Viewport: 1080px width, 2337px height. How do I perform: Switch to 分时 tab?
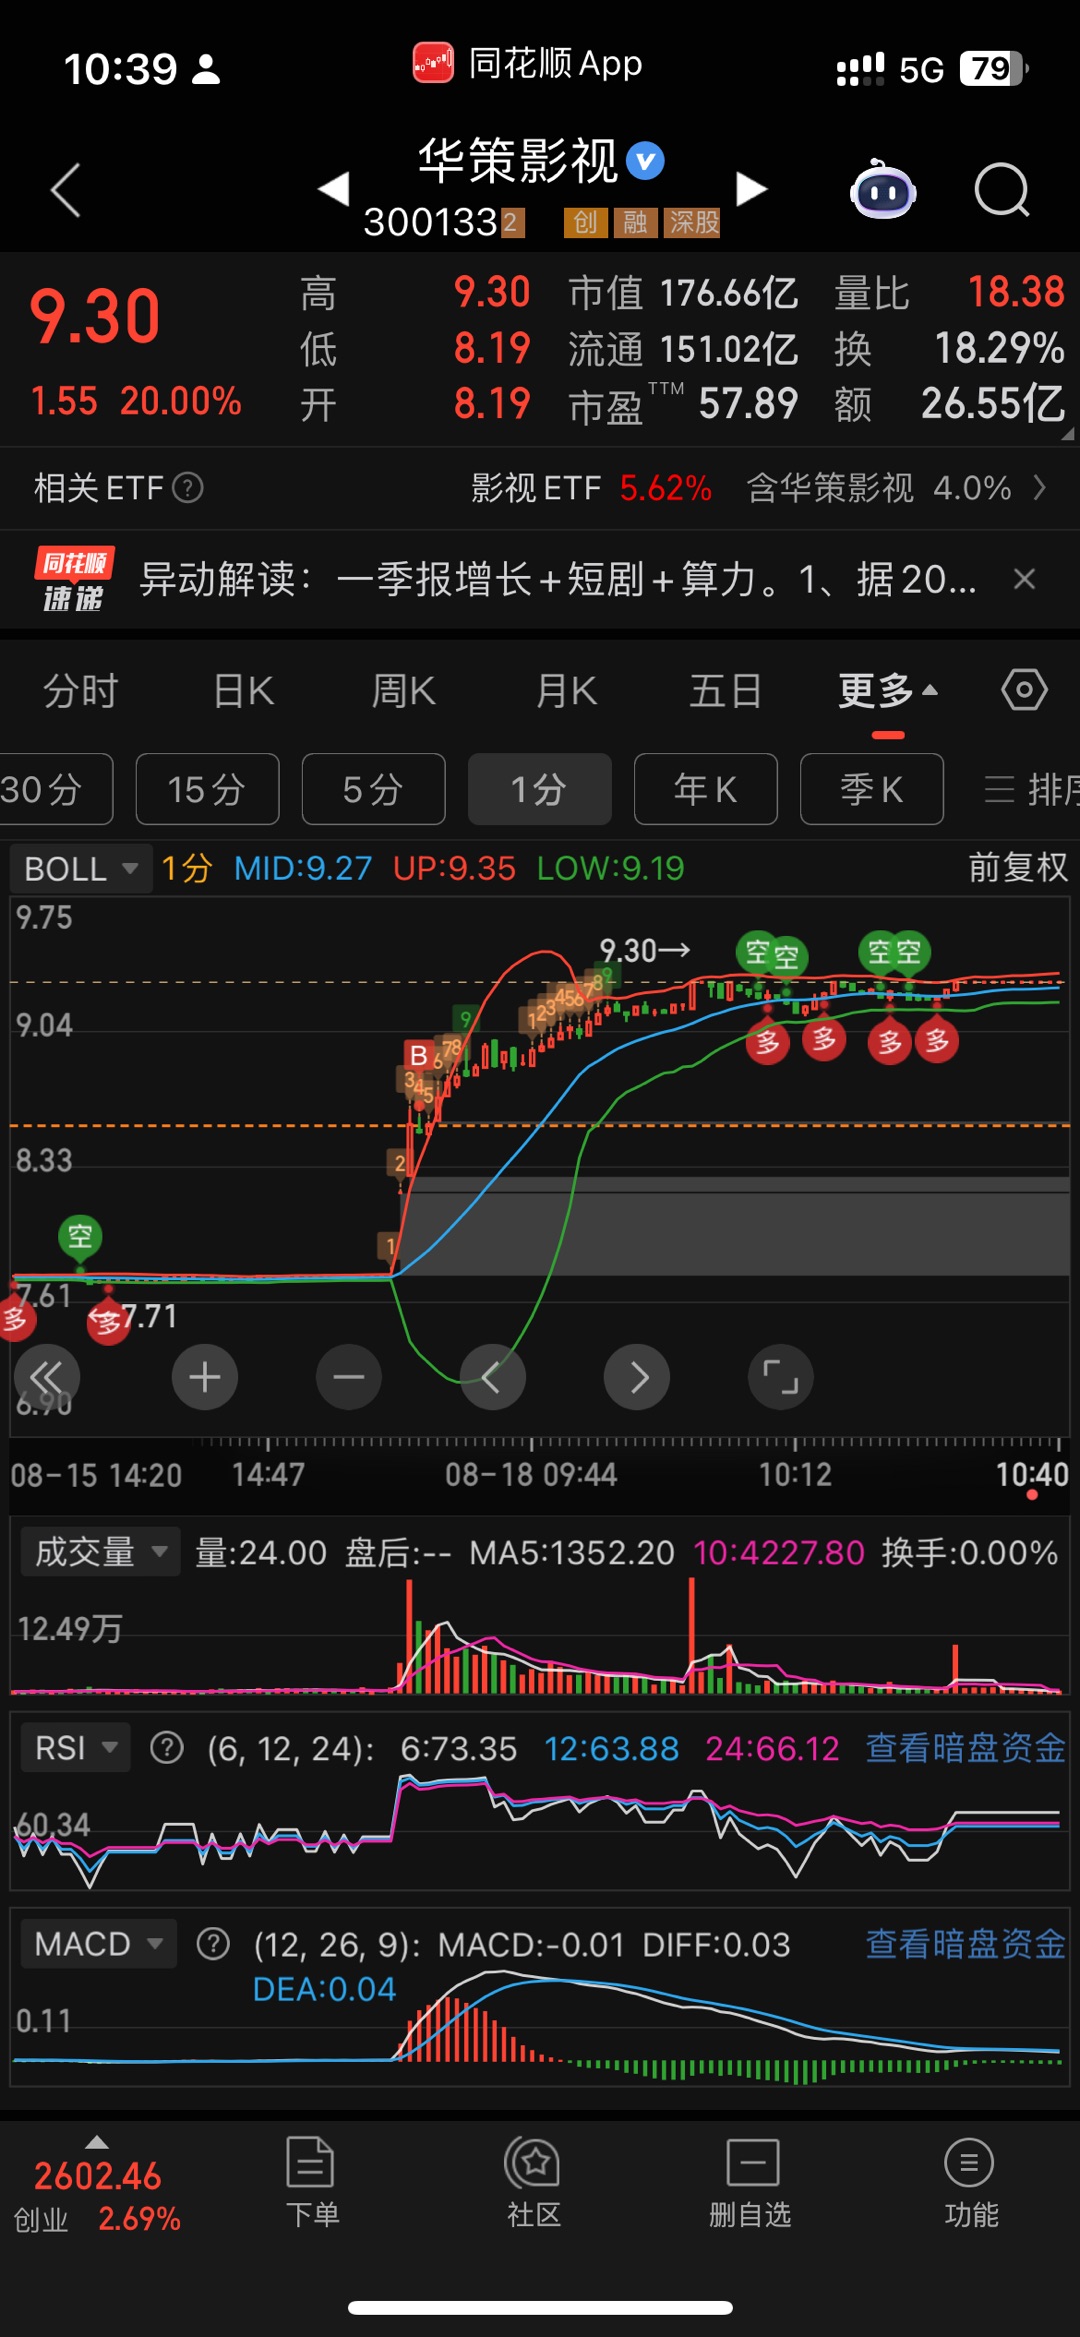81,691
